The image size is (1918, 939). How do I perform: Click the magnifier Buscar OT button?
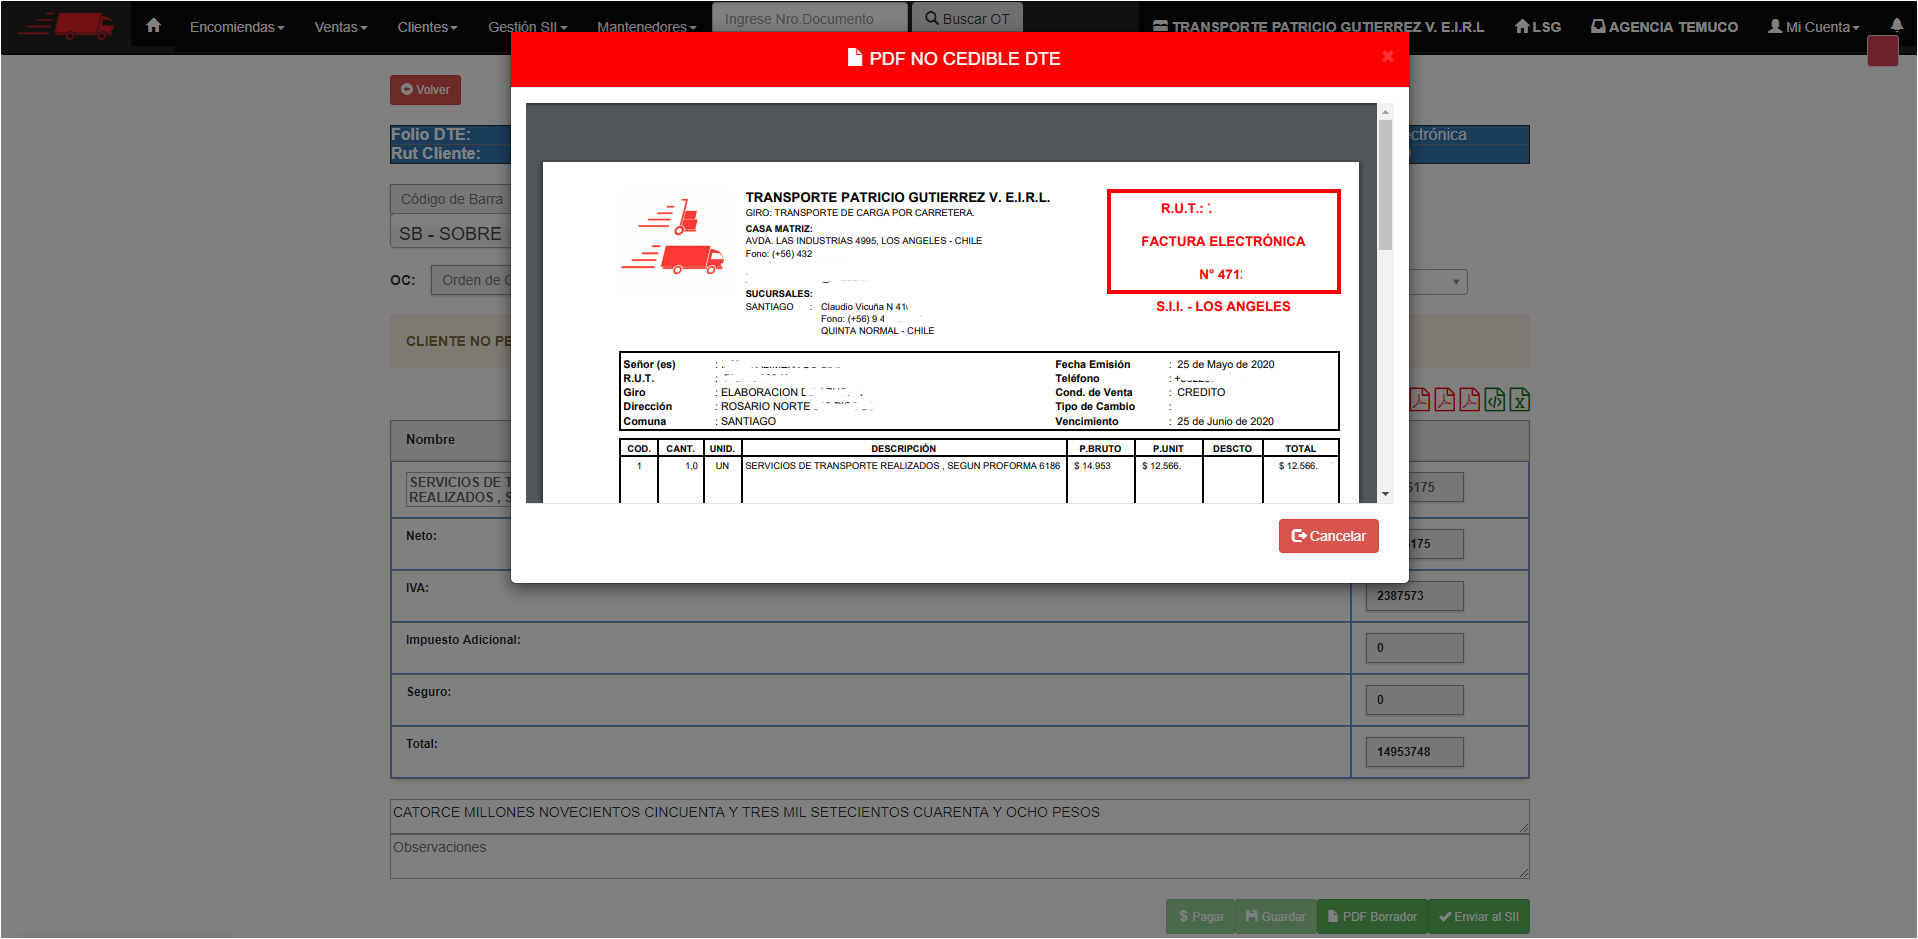(967, 18)
